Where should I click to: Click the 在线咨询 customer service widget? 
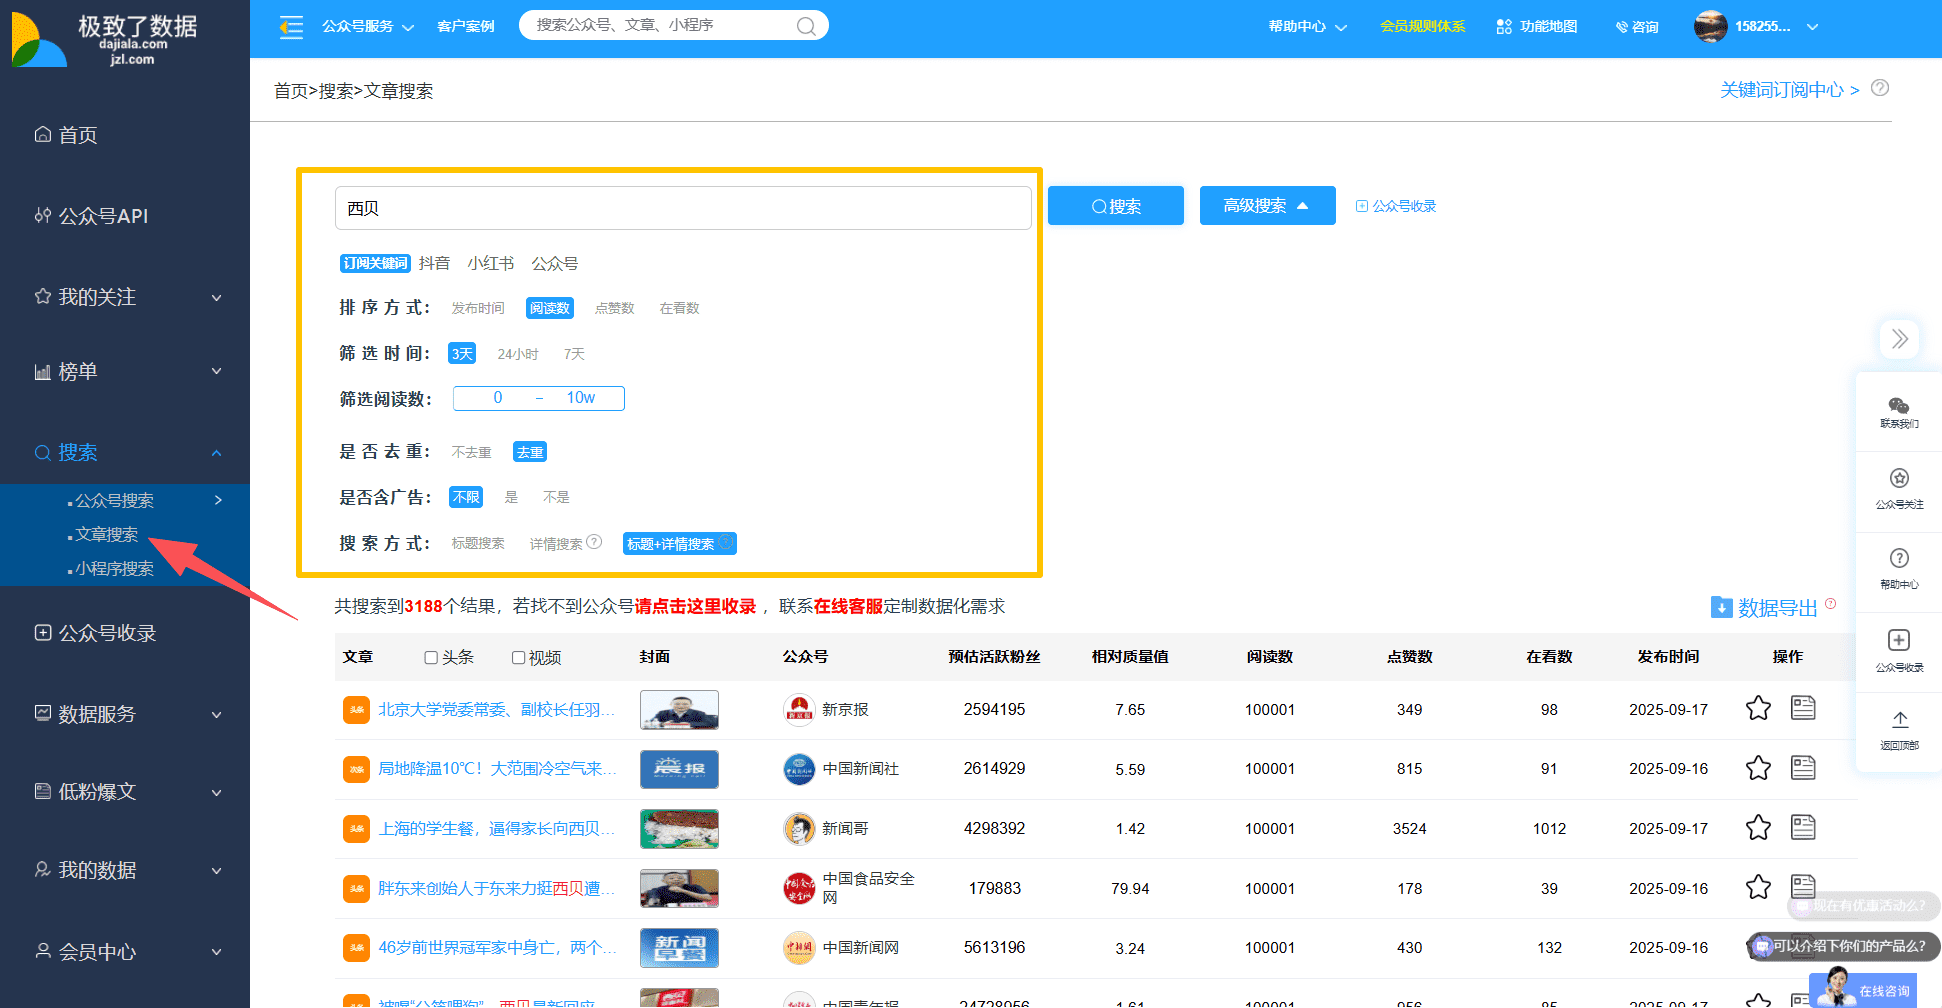point(1864,989)
